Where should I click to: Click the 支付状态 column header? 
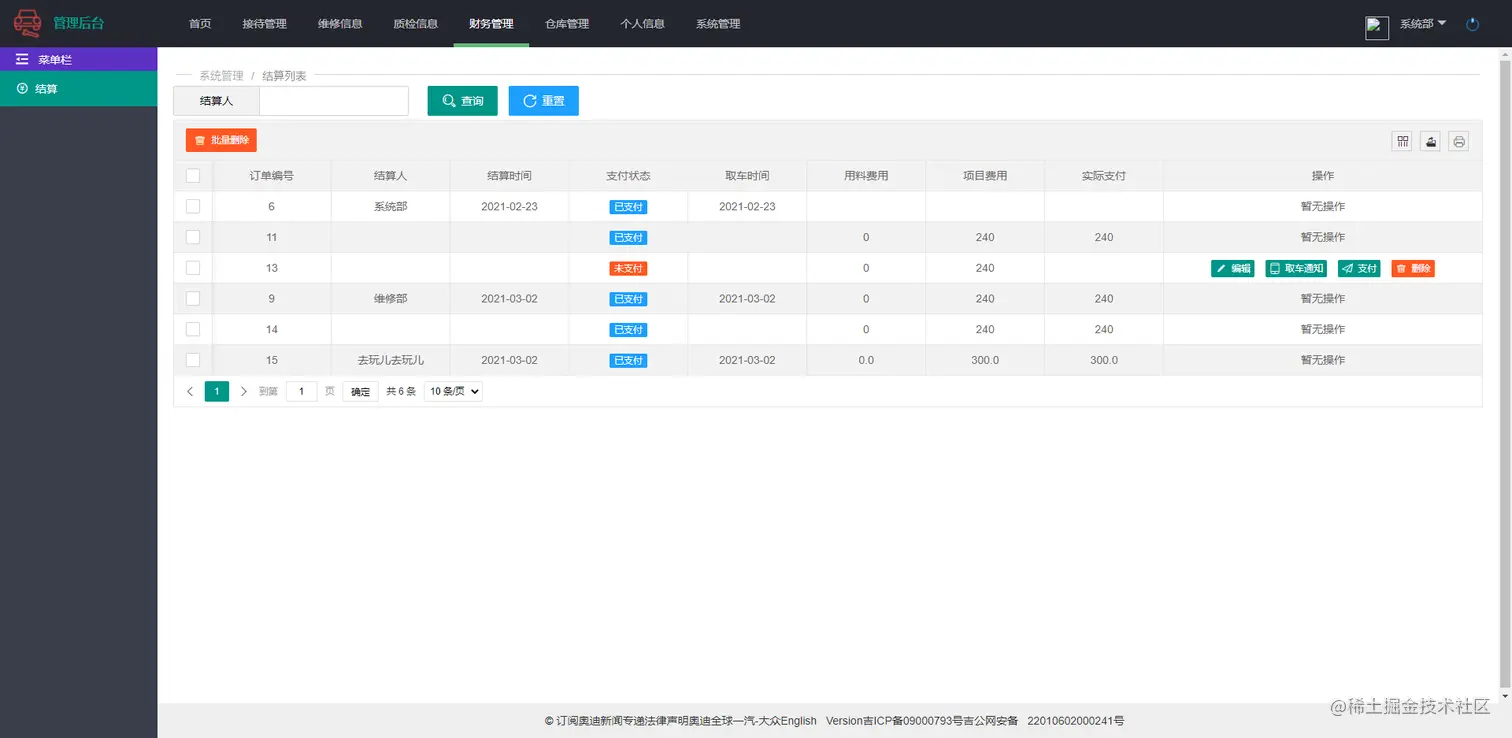[x=628, y=176]
